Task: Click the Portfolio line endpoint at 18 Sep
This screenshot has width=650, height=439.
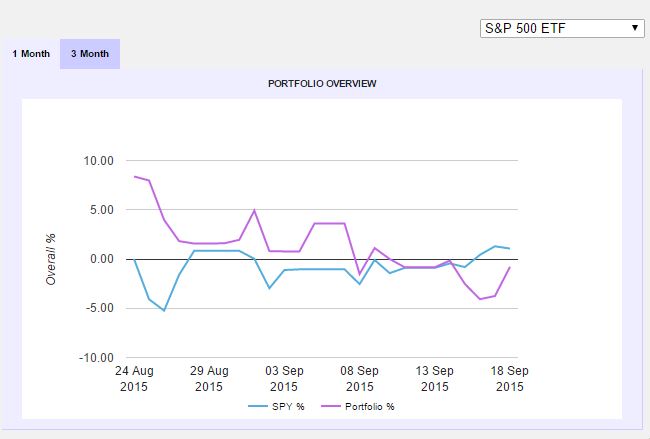Action: [x=509, y=267]
